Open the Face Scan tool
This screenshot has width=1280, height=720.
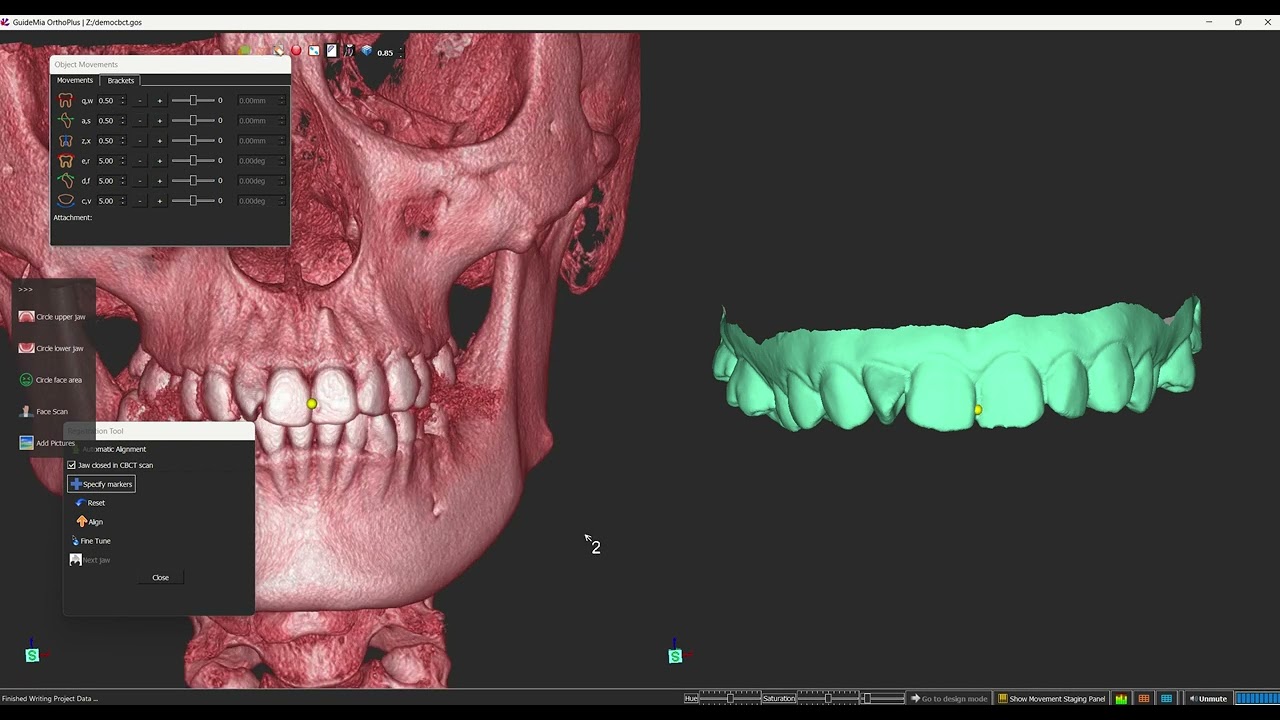pos(45,411)
